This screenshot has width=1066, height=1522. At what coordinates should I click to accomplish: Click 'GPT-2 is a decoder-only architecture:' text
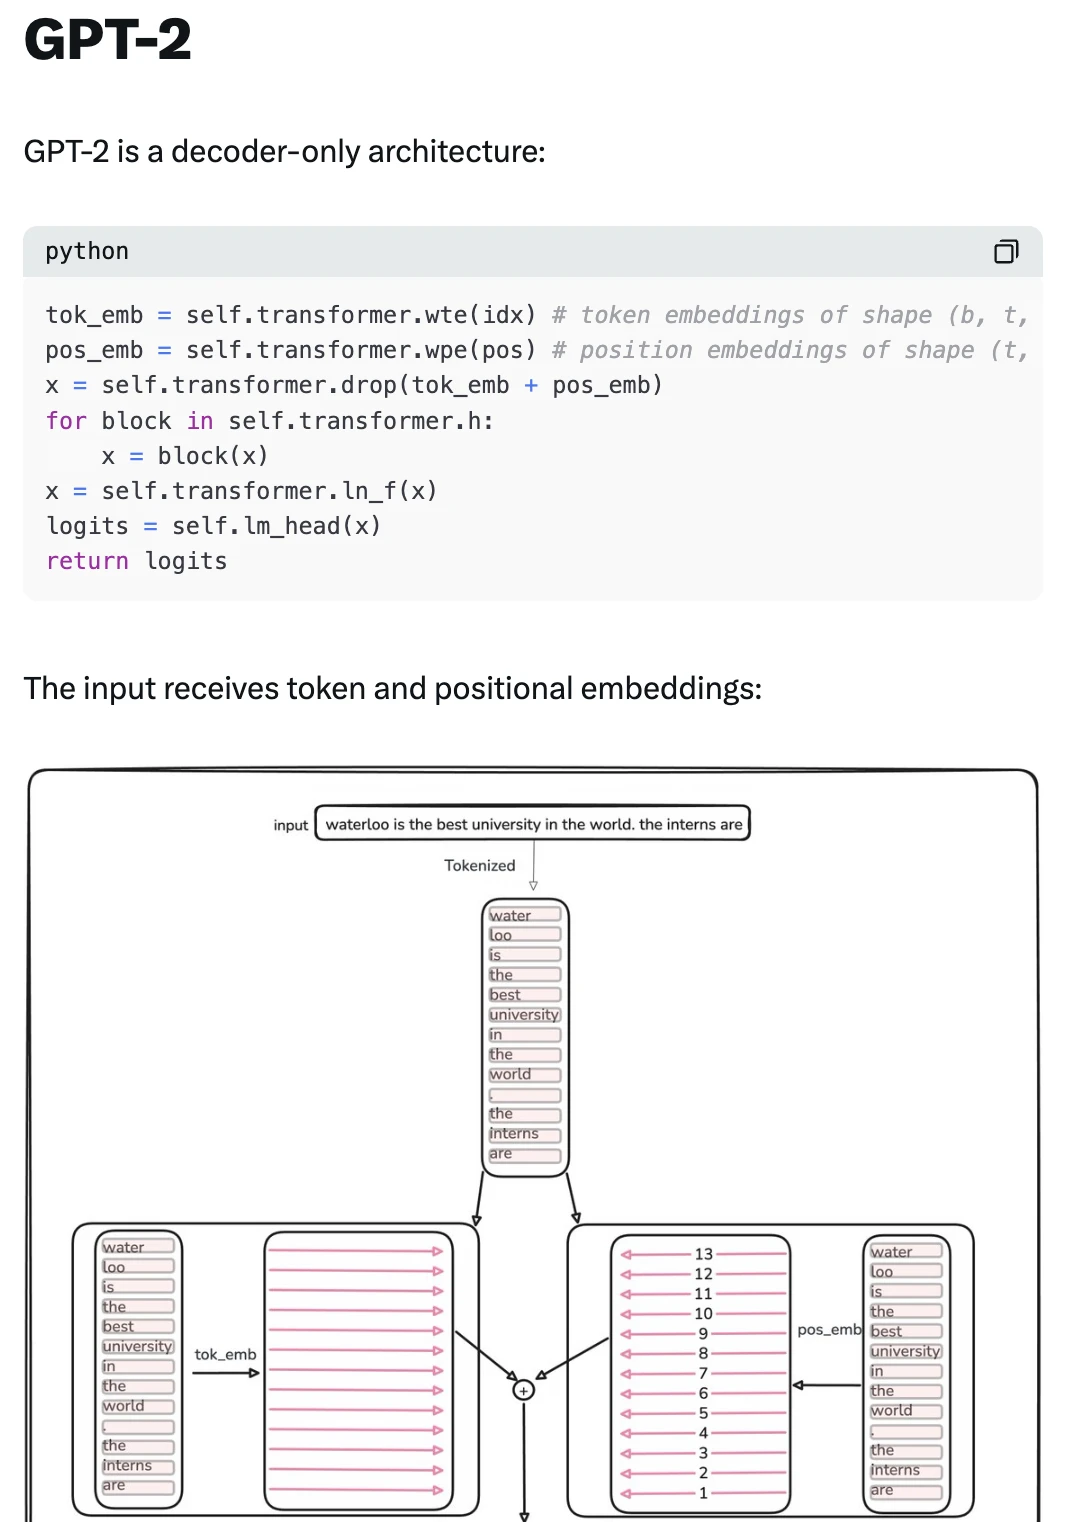click(285, 151)
